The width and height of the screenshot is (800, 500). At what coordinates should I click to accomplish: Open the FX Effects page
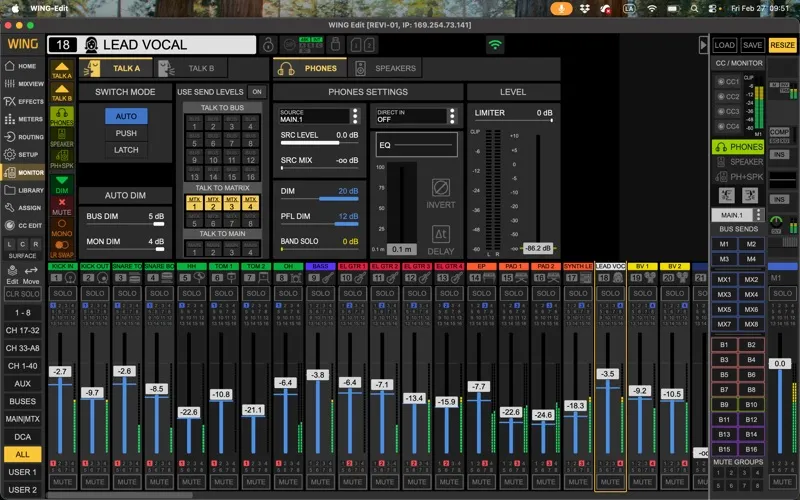23,102
